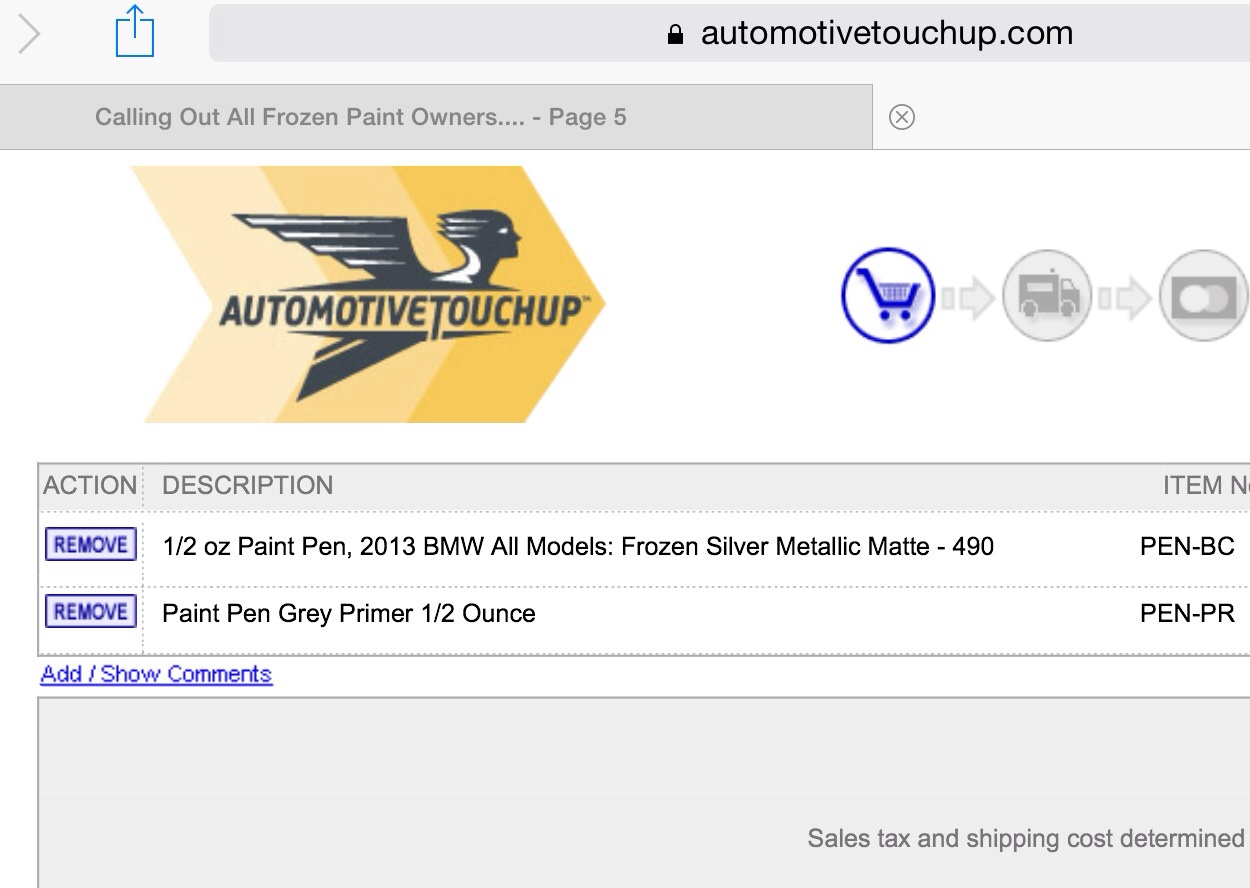Screen dimensions: 1250x888
Task: Go forward with the browser arrow
Action: (30, 34)
